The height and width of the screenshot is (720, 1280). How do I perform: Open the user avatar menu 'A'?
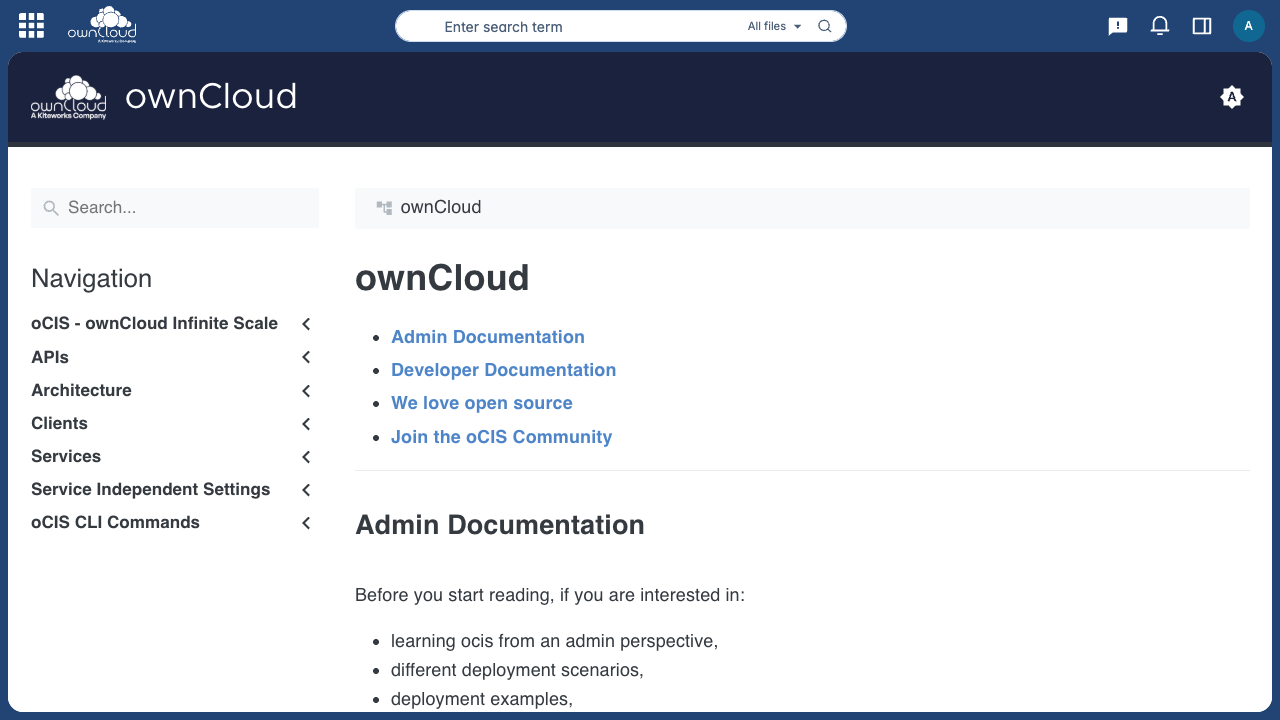[x=1249, y=26]
